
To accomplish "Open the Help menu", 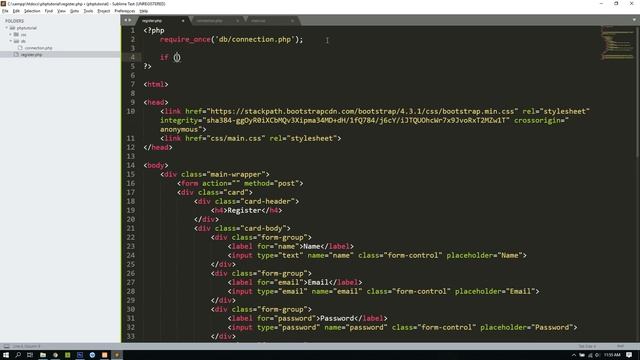I will [144, 11].
